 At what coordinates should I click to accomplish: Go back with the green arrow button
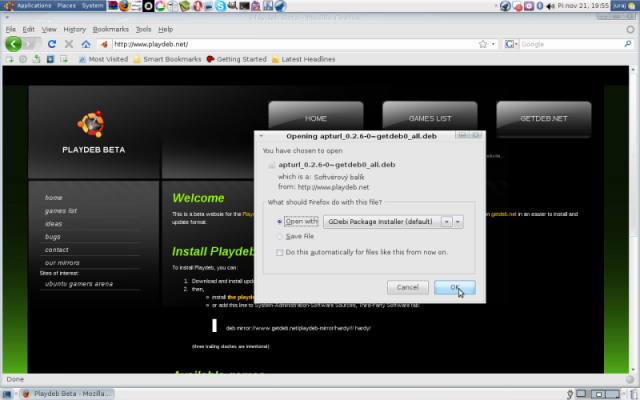[13, 44]
